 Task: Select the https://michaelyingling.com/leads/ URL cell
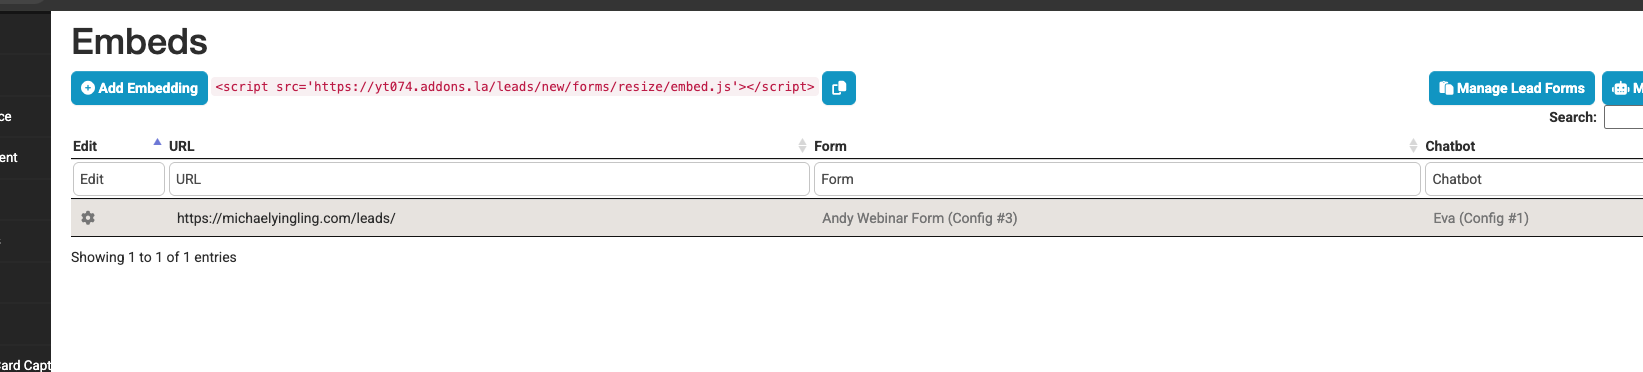(286, 218)
